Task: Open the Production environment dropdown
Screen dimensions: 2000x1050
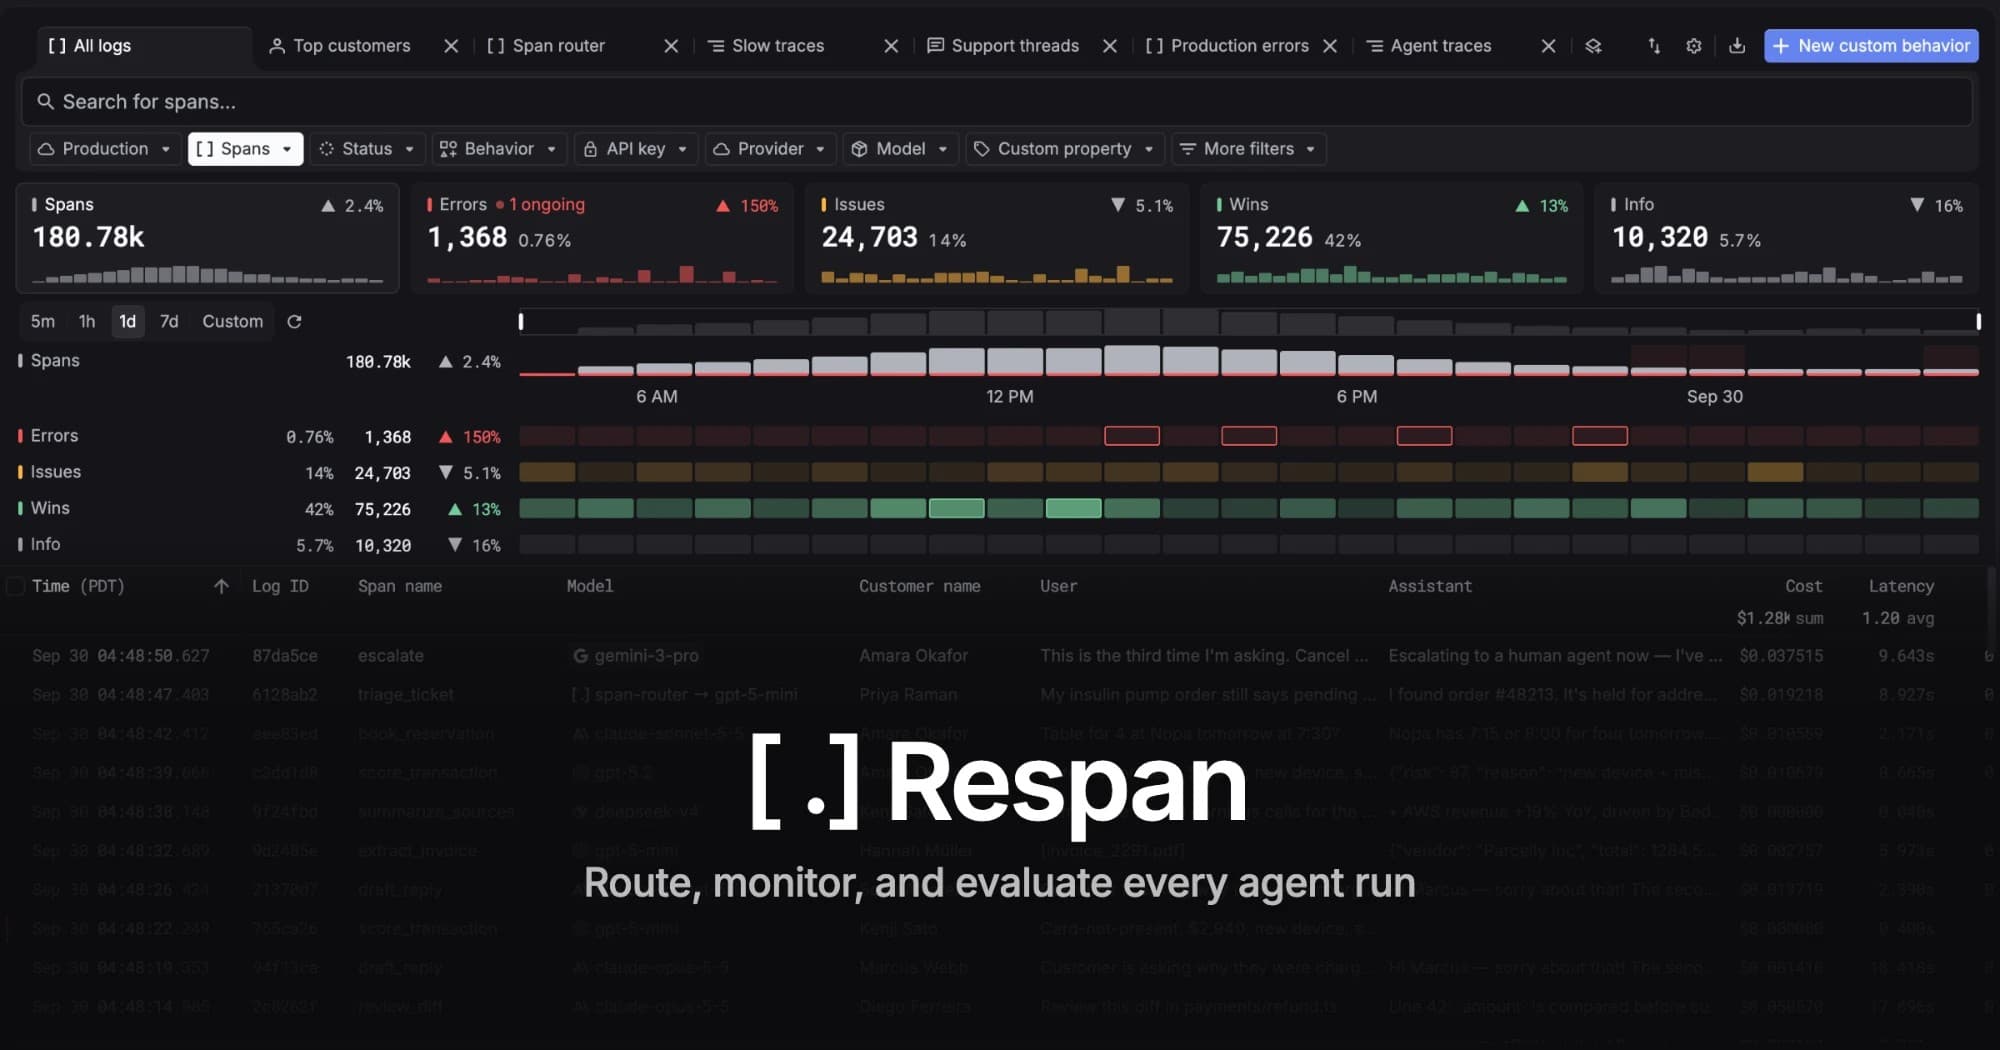Action: point(105,149)
